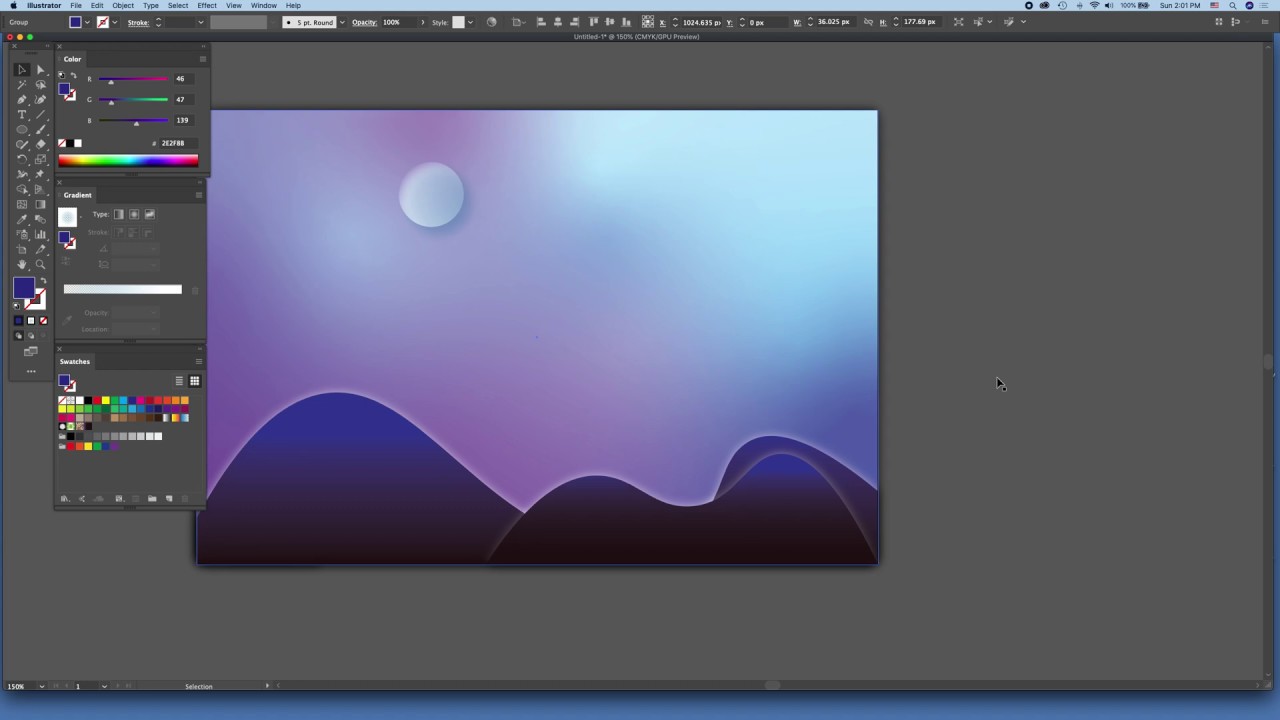
Task: Open the File menu
Action: [x=76, y=5]
